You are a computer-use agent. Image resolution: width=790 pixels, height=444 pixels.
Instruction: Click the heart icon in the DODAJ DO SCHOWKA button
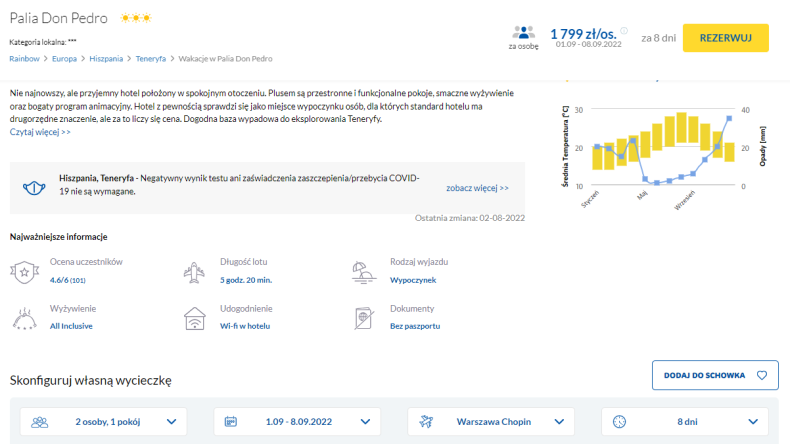(x=762, y=375)
